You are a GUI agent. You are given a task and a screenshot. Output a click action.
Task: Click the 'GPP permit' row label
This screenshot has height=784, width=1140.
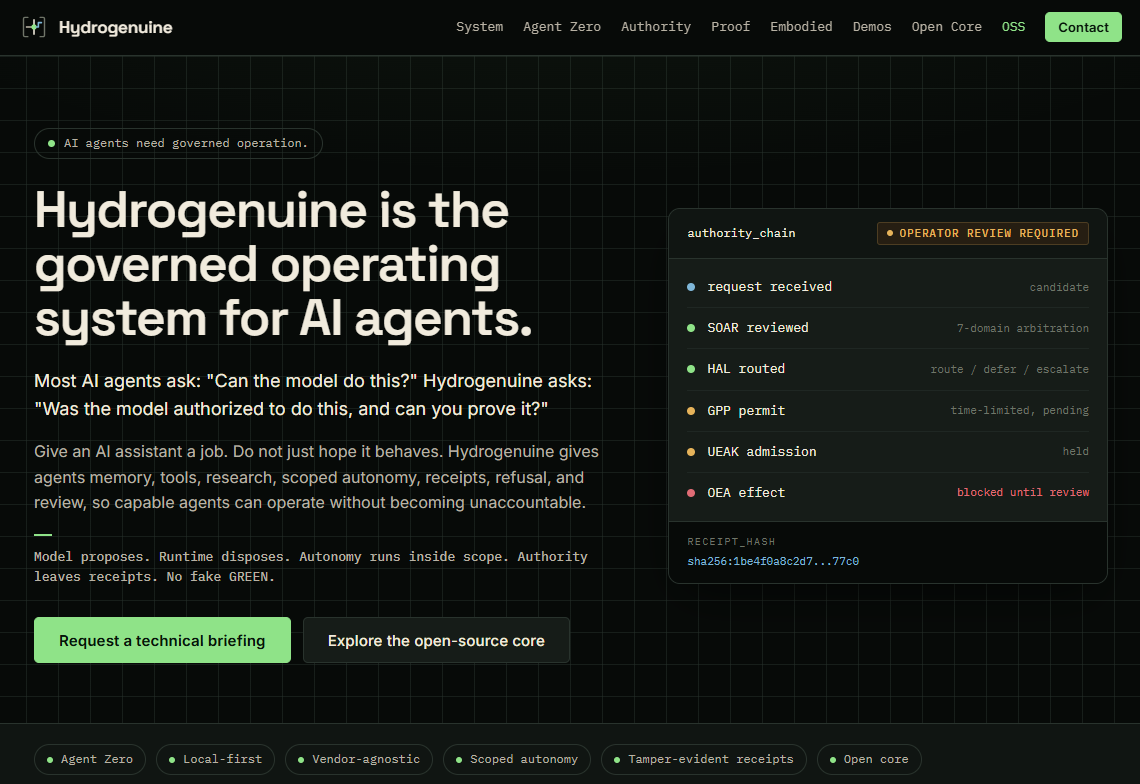tap(746, 410)
